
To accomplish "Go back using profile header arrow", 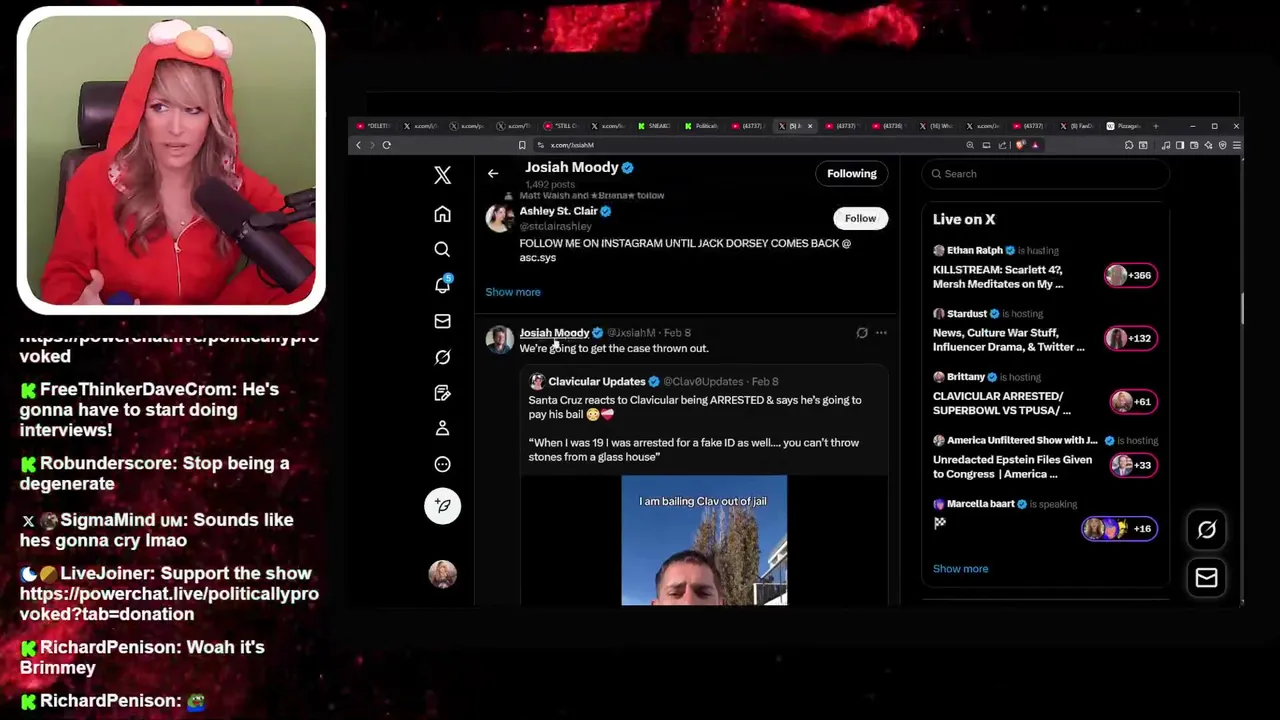I will click(x=493, y=174).
